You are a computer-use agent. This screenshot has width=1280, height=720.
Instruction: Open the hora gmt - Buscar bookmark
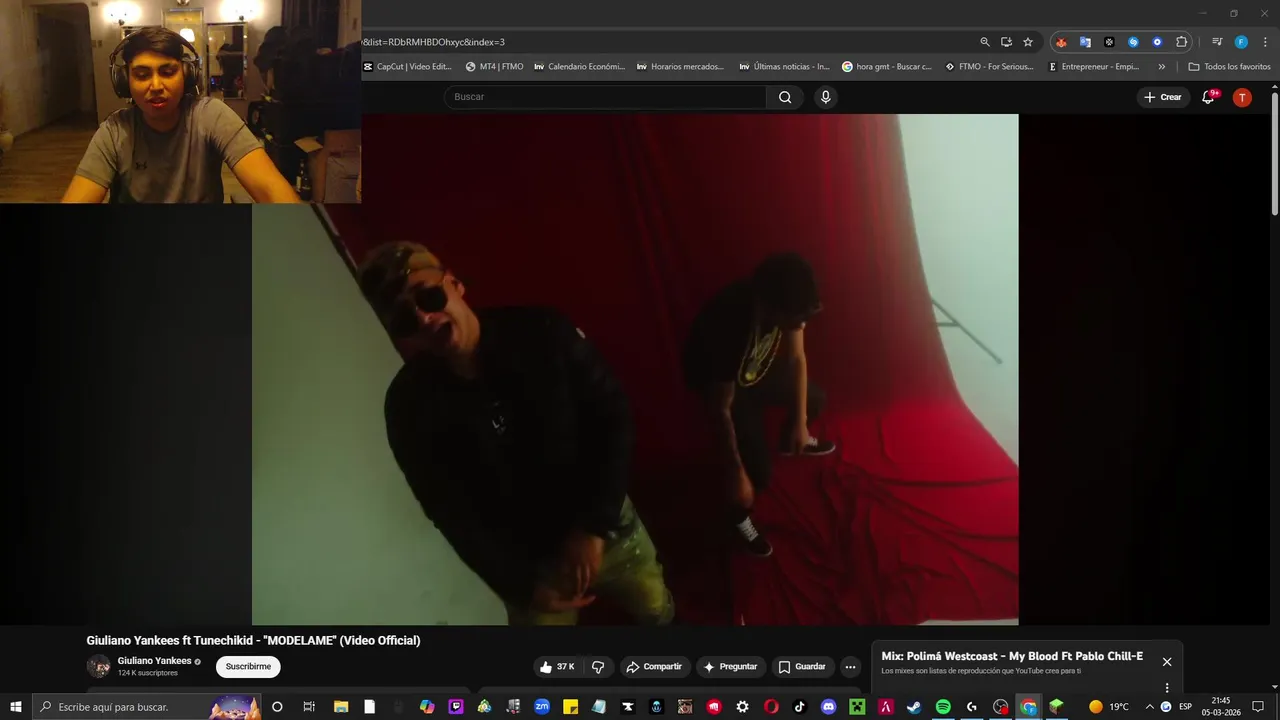pyautogui.click(x=887, y=67)
